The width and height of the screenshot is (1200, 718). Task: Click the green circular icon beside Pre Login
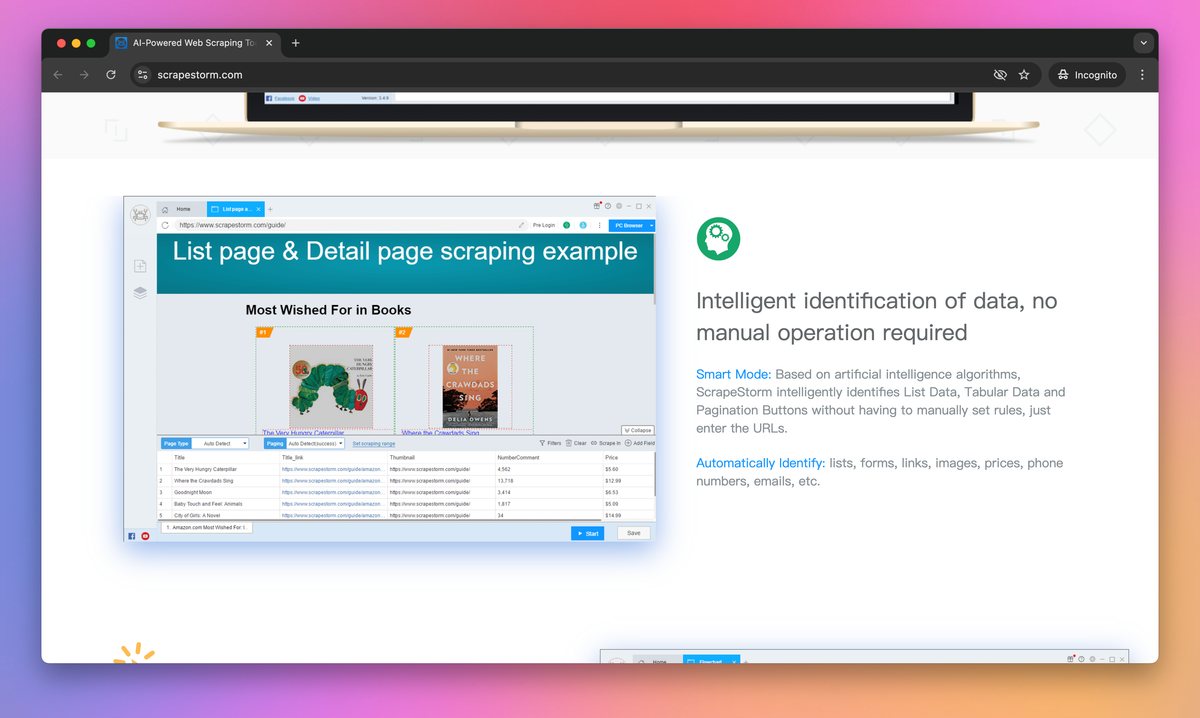point(567,225)
